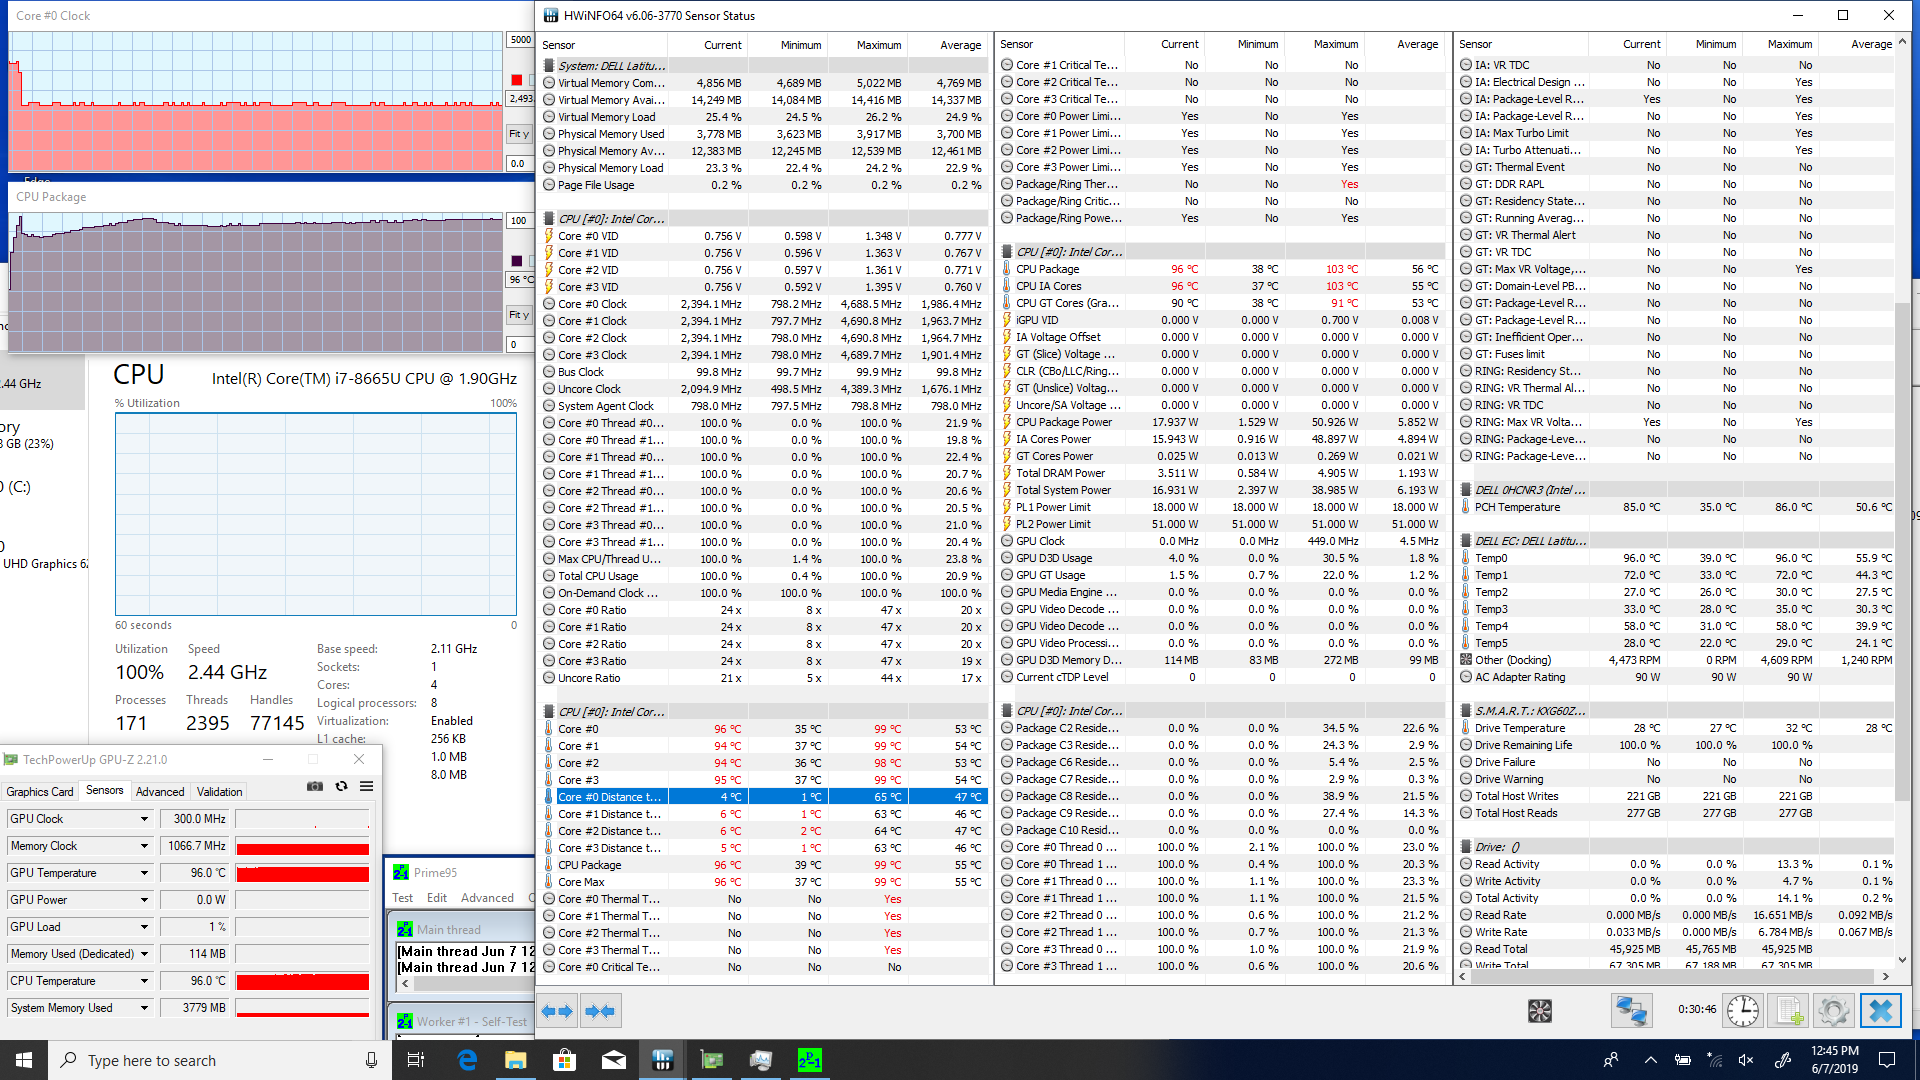Open the CPU Temperature sensor dropdown in GPU-Z
1920x1080 pixels.
coord(144,981)
